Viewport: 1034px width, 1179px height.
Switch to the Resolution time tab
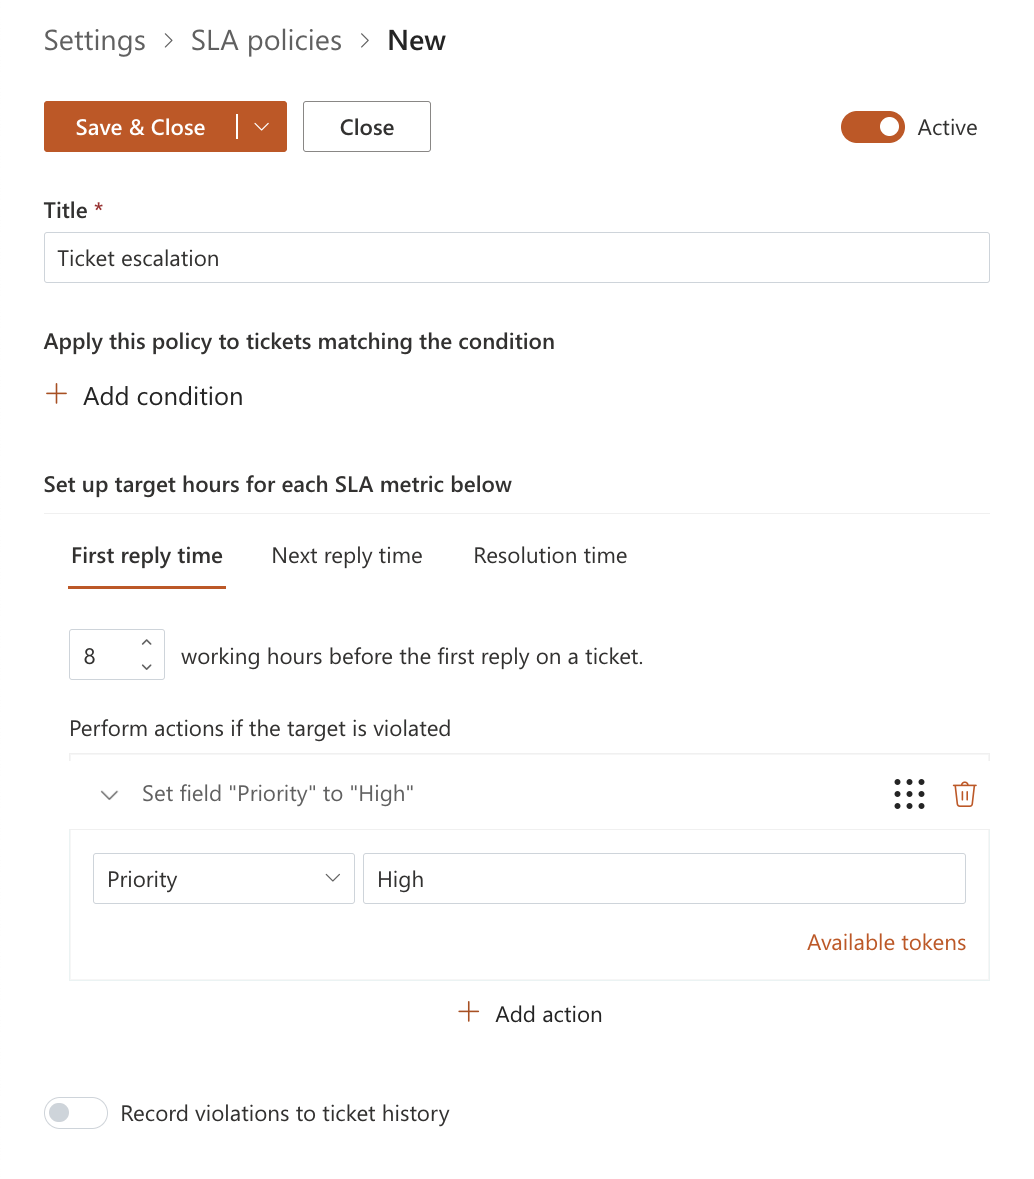(550, 556)
